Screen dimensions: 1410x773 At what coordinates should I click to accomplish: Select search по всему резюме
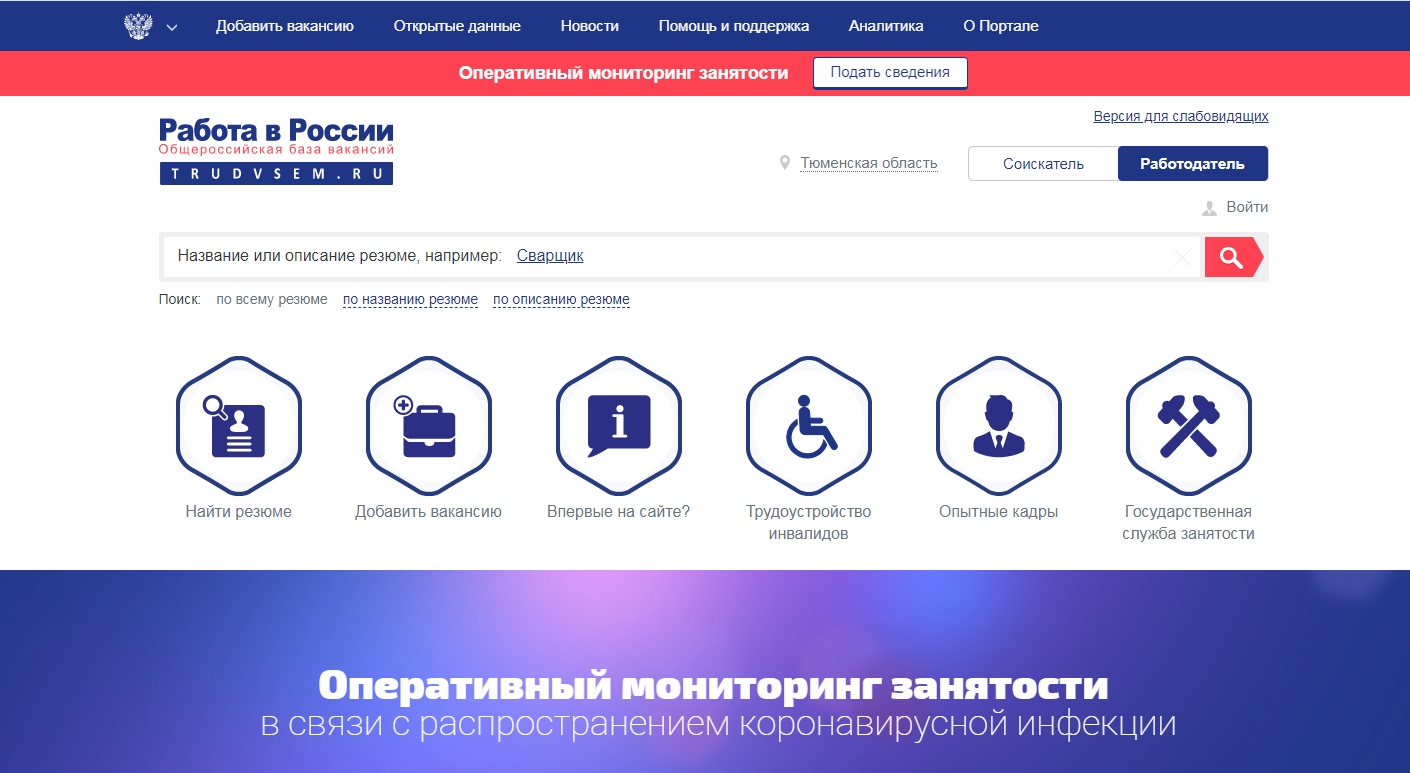272,299
